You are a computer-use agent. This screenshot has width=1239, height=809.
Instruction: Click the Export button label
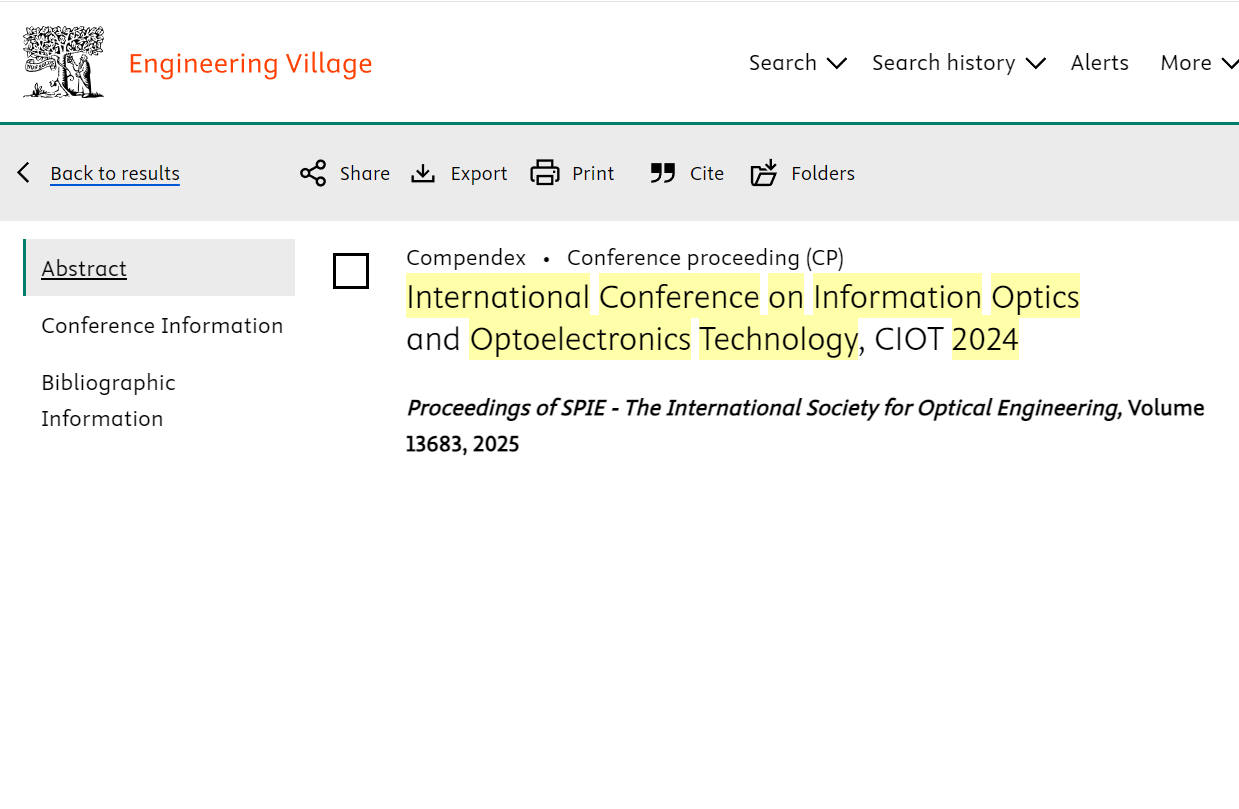click(479, 173)
